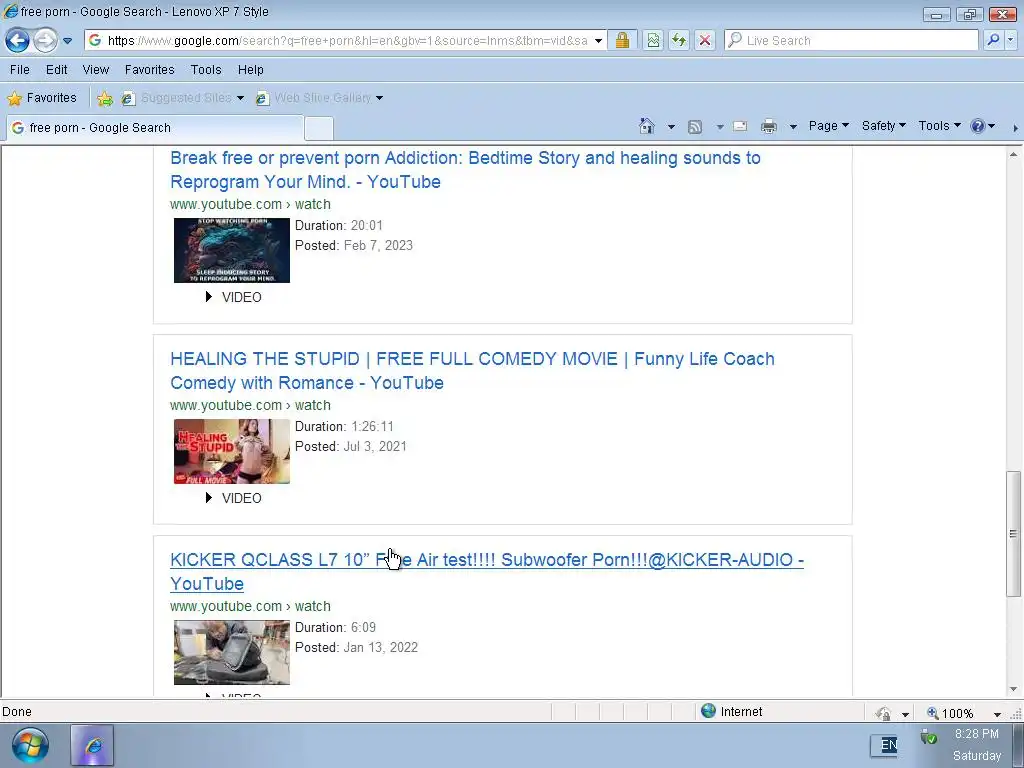Screen dimensions: 1024x768
Task: Click 'www.youtube.com › watch' under Healing the Stupid
Action: pos(250,405)
